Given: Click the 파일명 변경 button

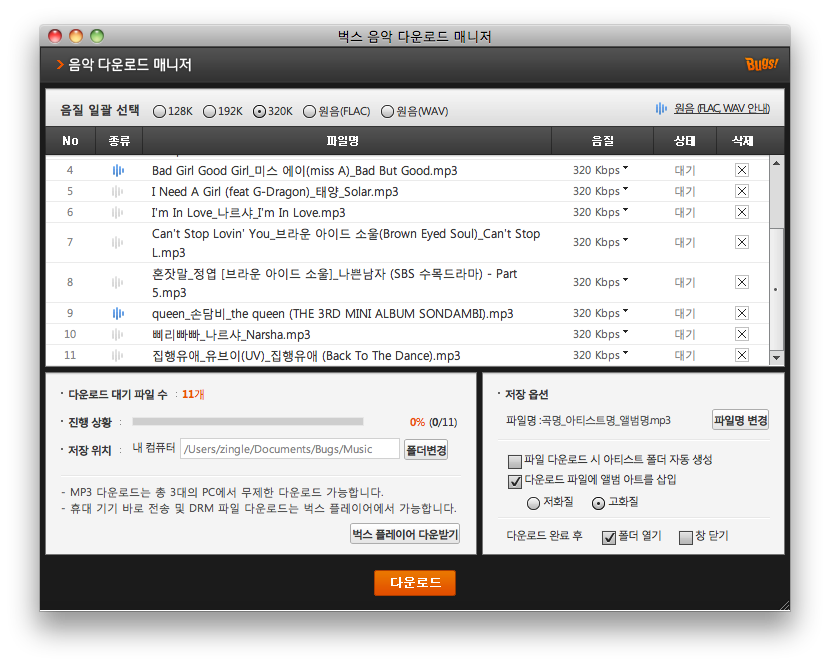Looking at the screenshot, I should coord(741,420).
